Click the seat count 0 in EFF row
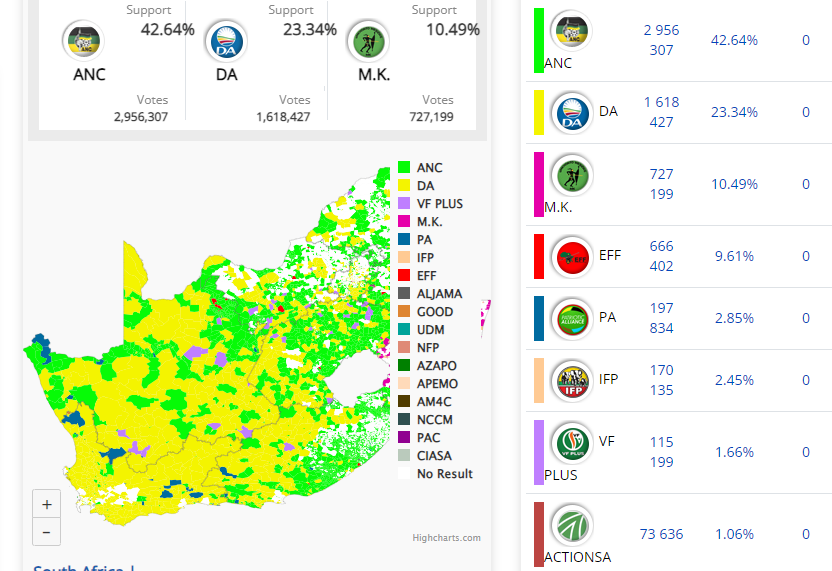 click(x=805, y=256)
